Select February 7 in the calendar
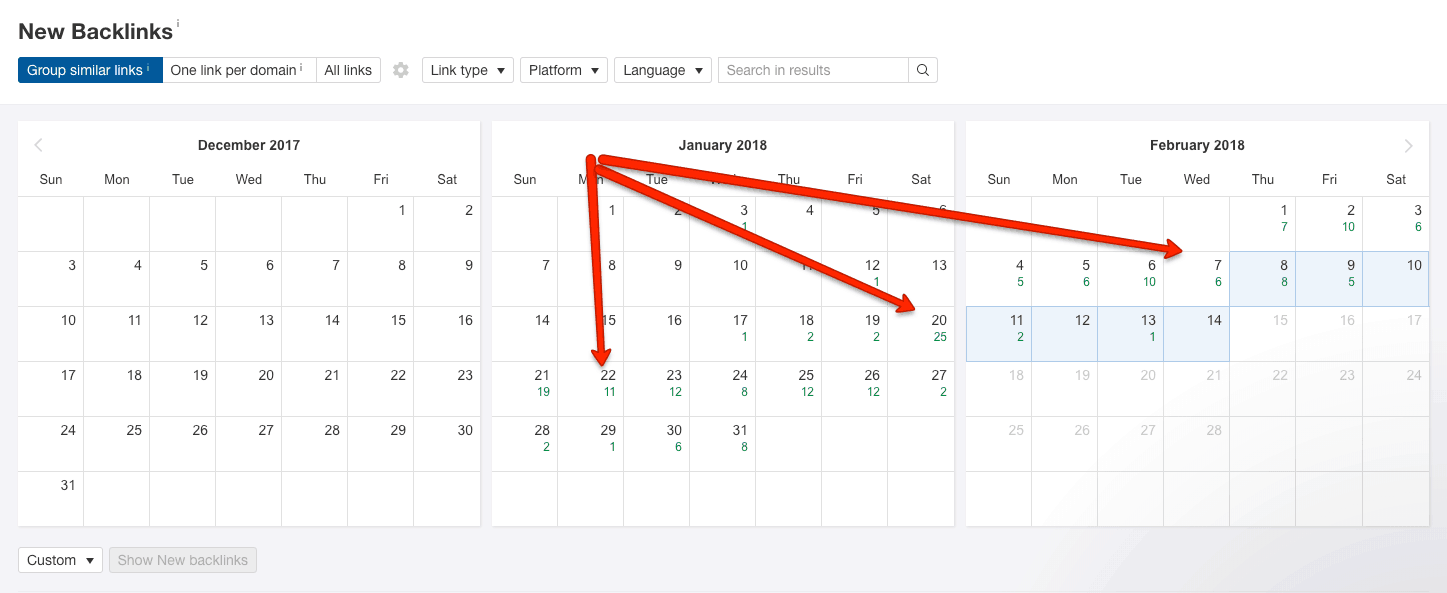The image size is (1447, 593). pos(1197,279)
